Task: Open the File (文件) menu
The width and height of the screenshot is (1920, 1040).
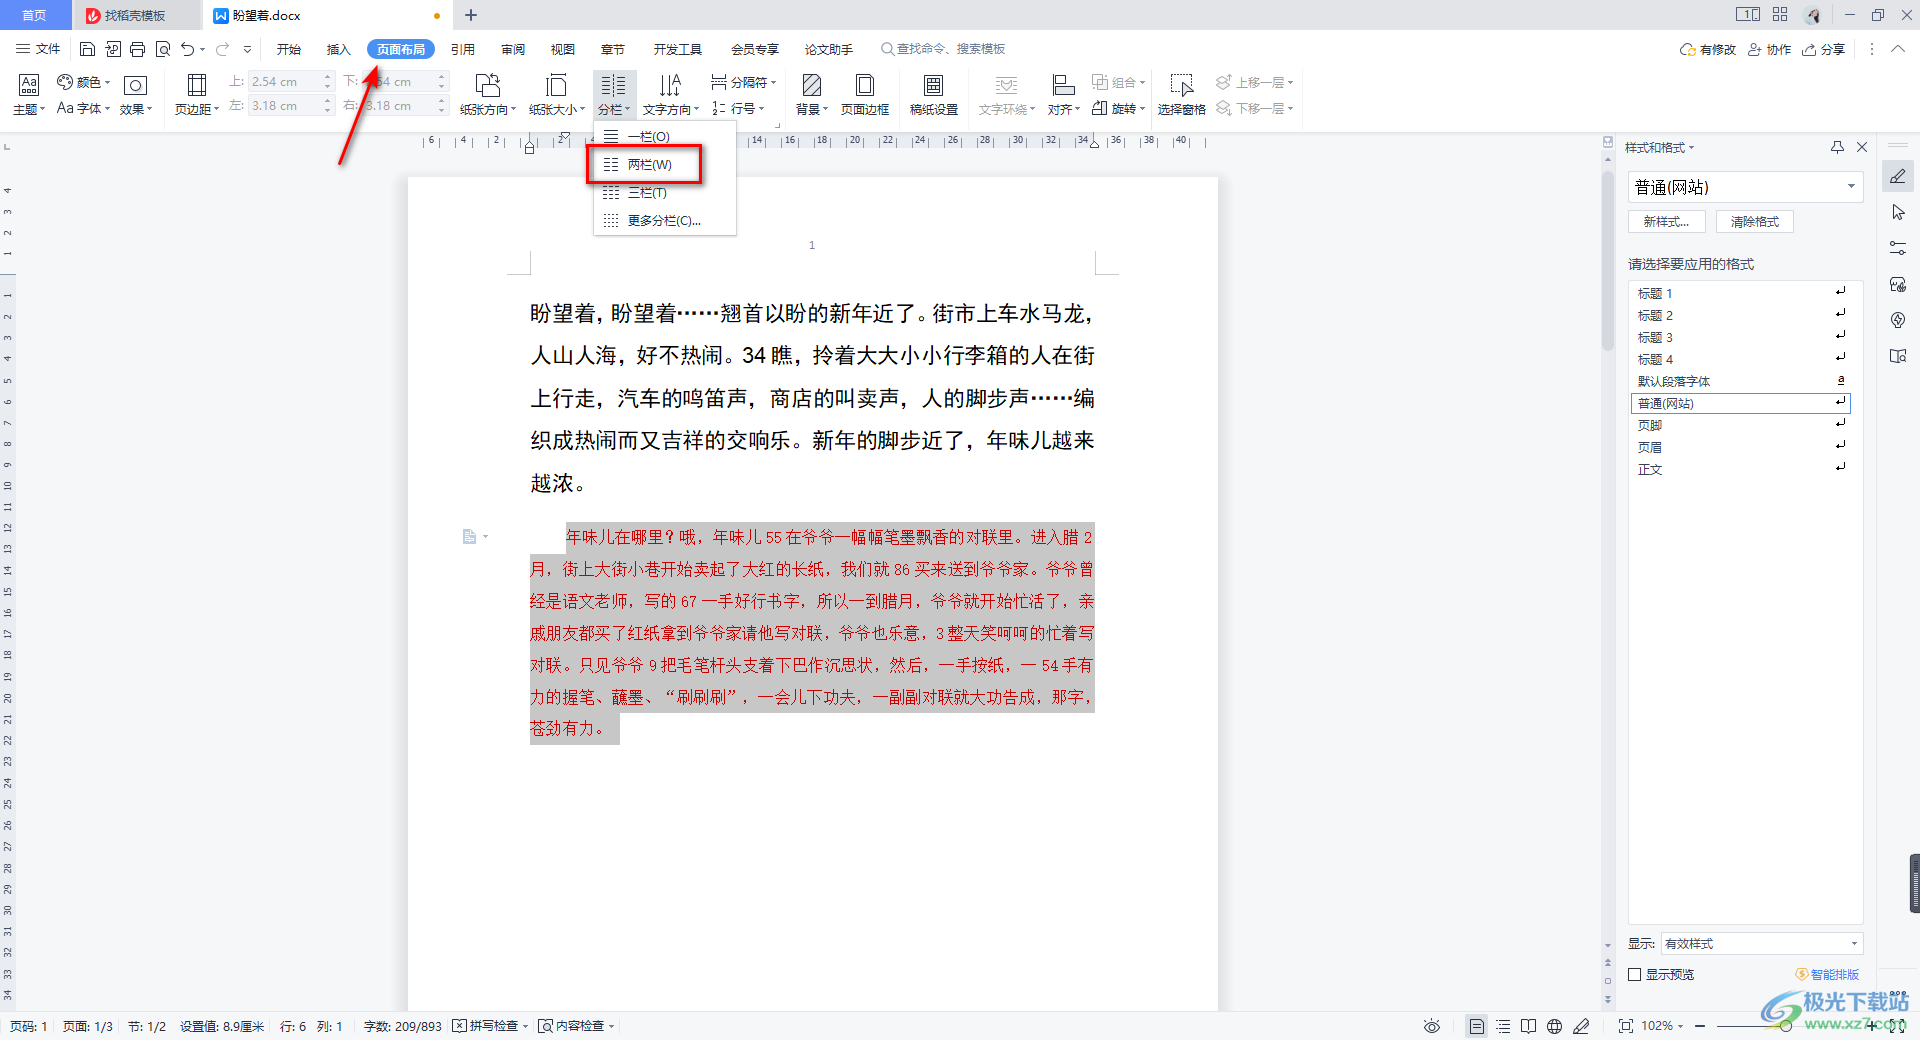Action: point(39,49)
